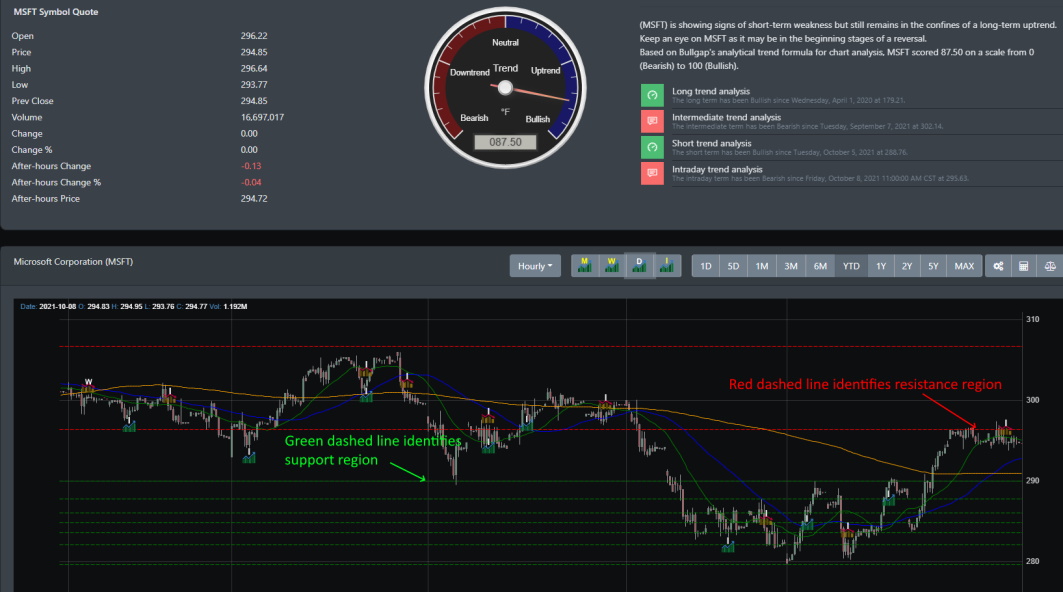Viewport: 1063px width, 592px height.
Task: Select the Intraday (I) chart interval icon
Action: tap(667, 266)
